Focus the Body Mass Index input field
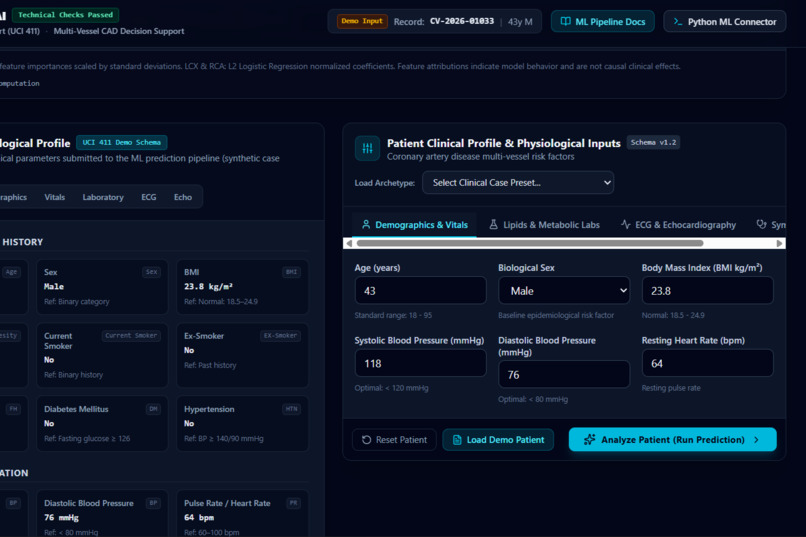The image size is (806, 537). pyautogui.click(x=707, y=291)
